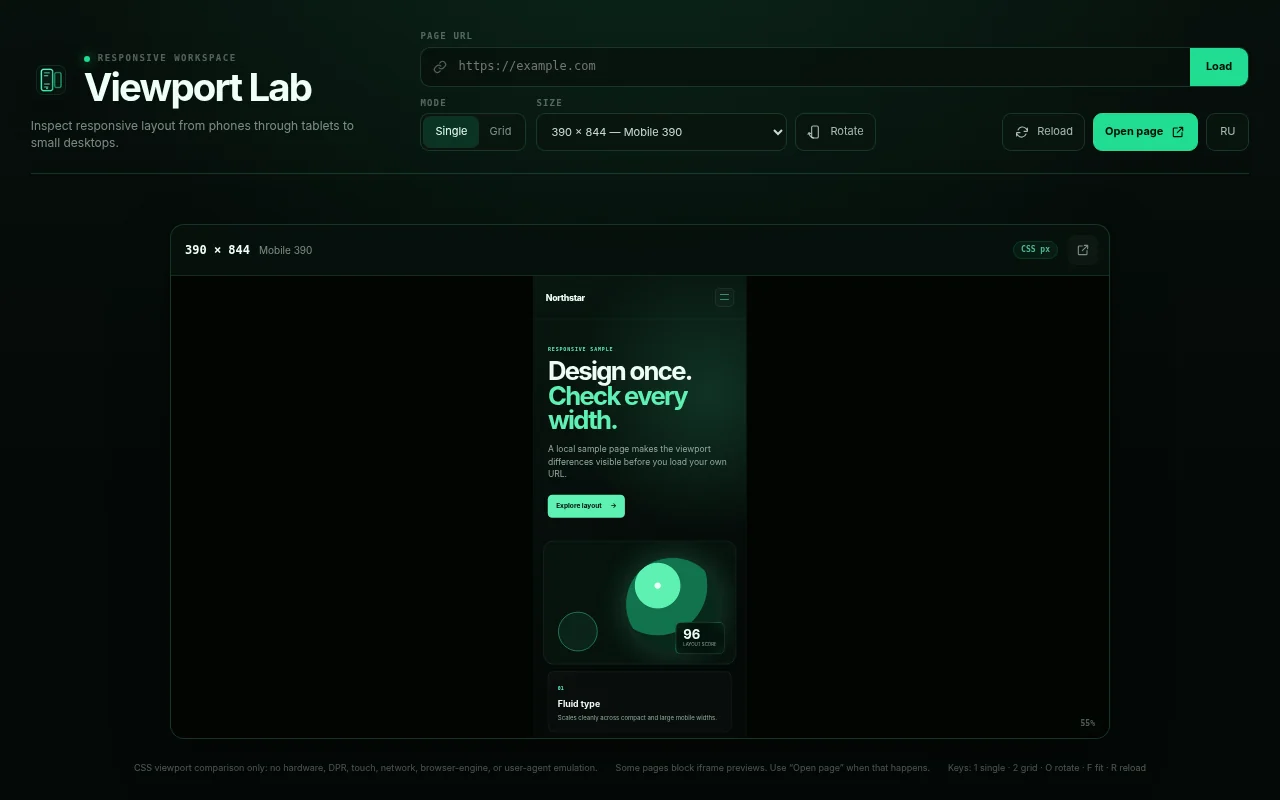
Task: Click the CSS px badge
Action: point(1035,250)
